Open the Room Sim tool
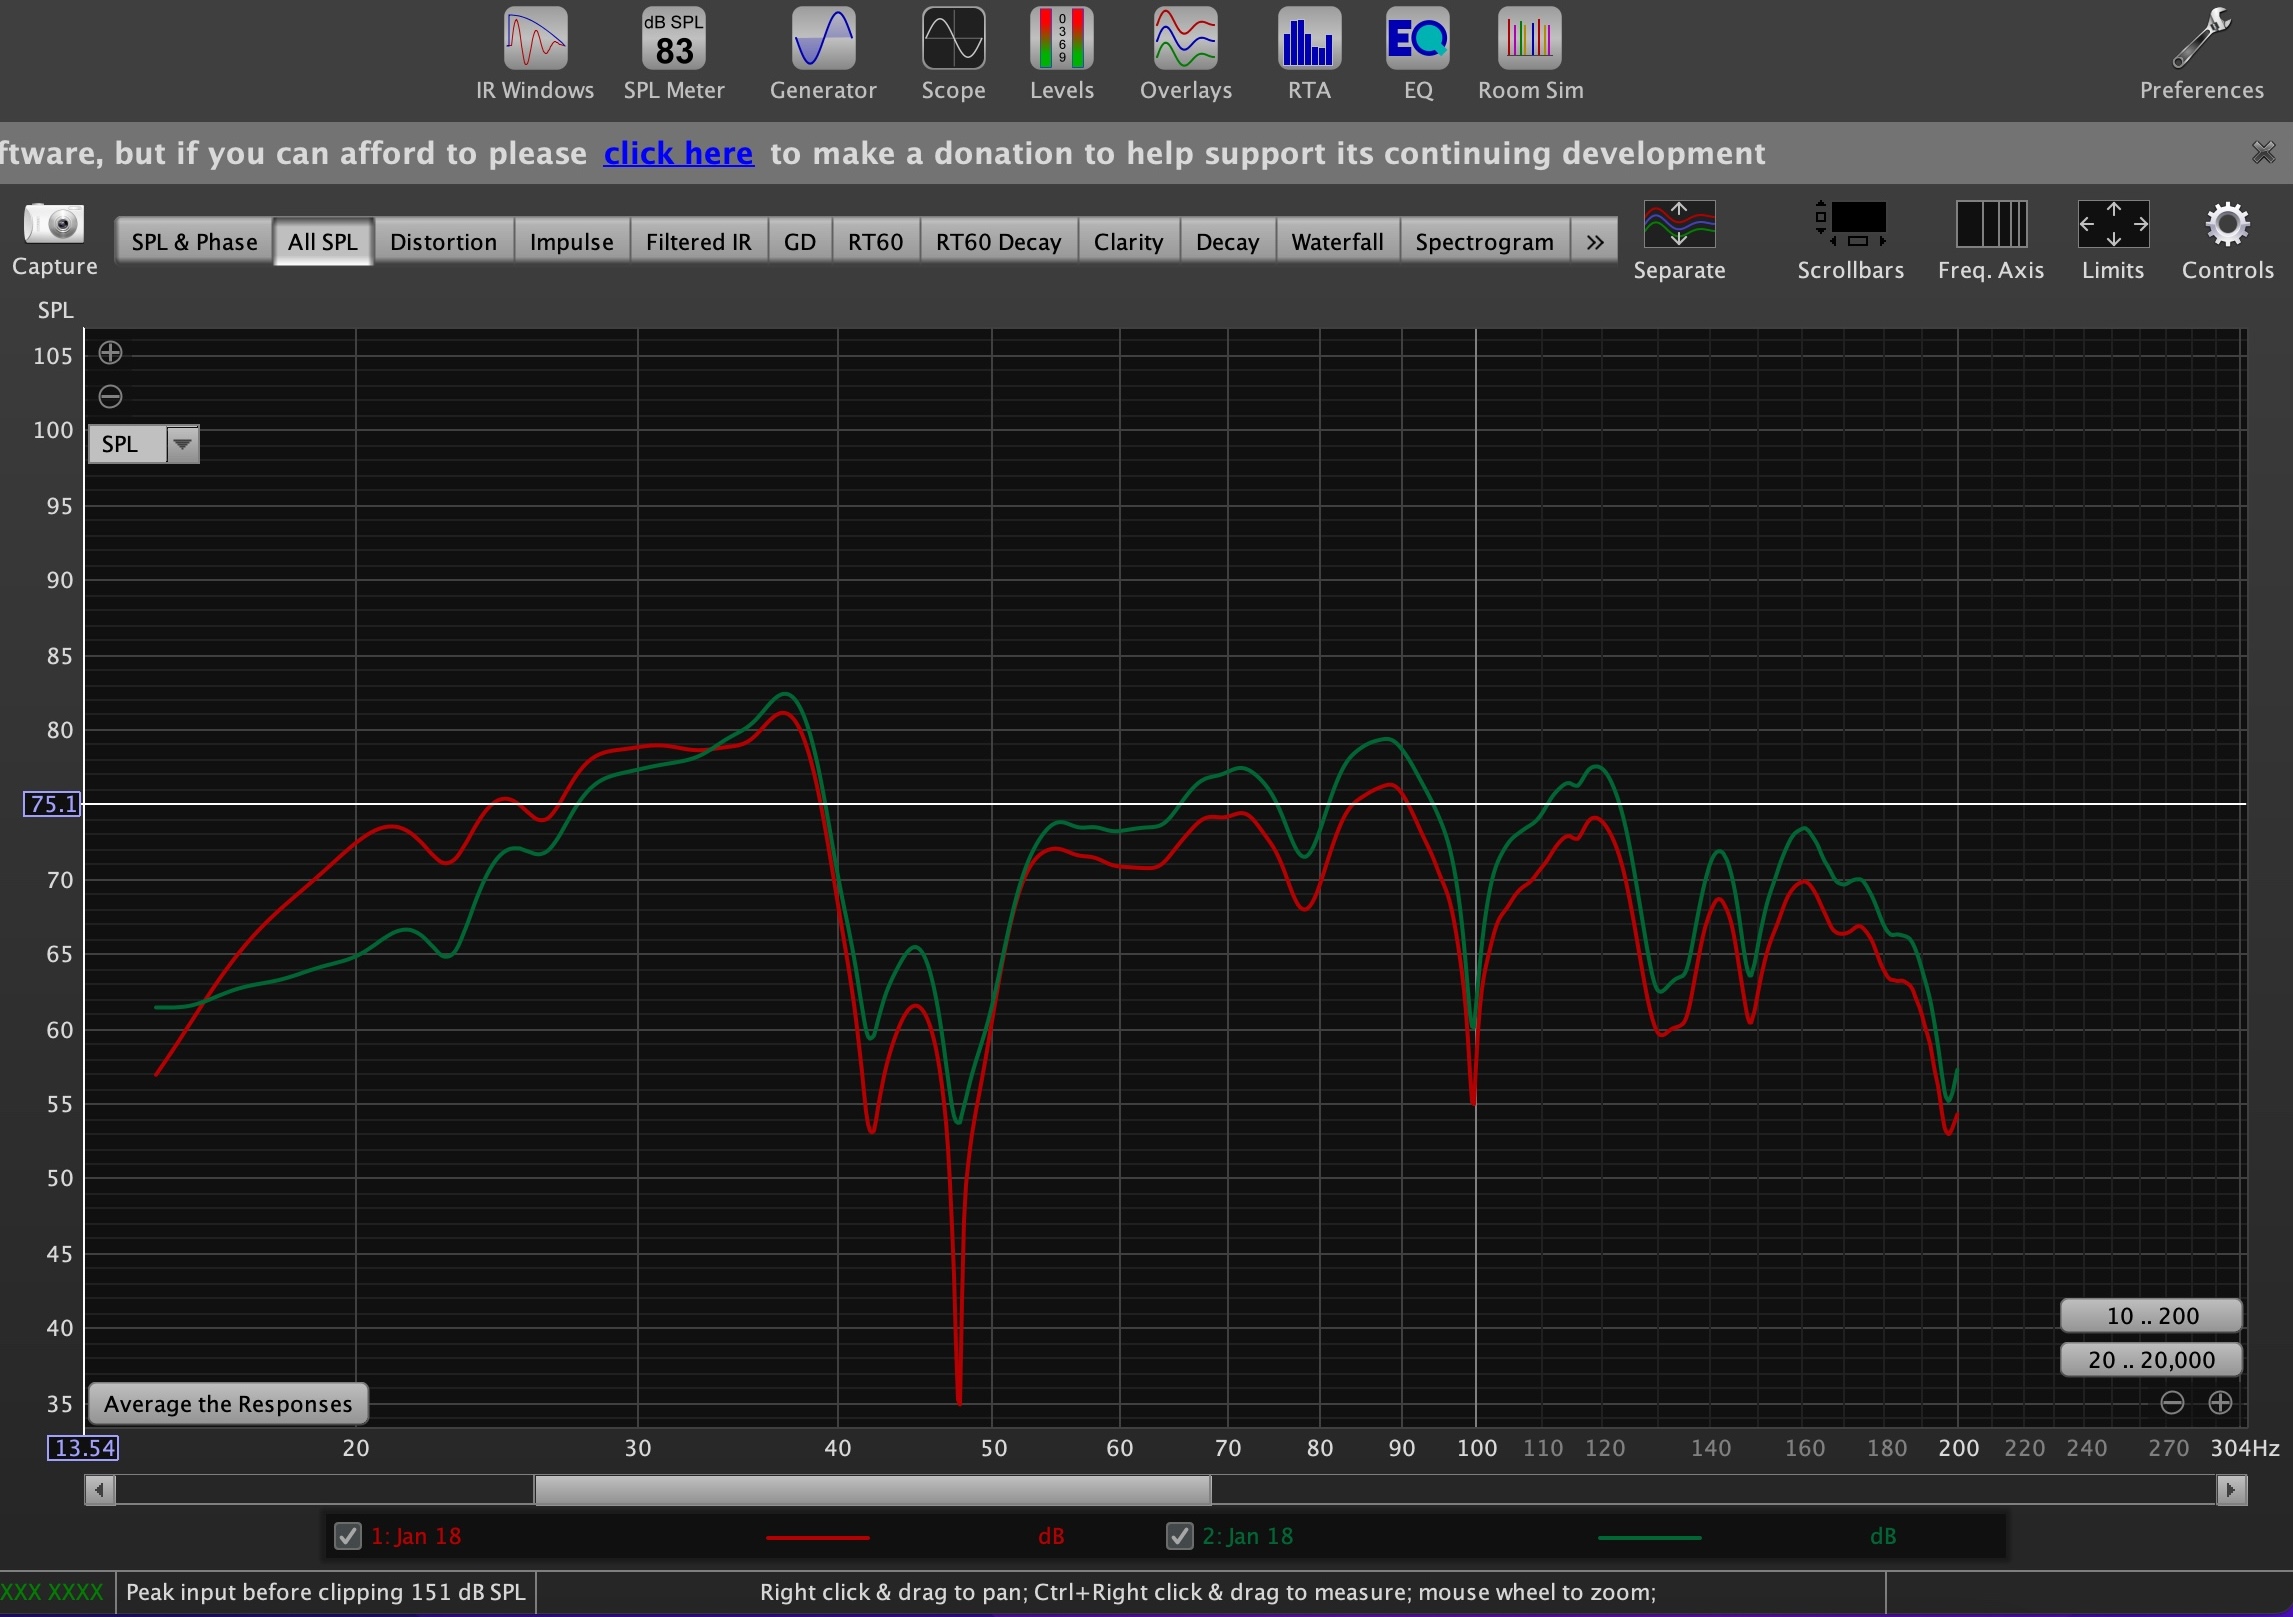 click(1530, 40)
